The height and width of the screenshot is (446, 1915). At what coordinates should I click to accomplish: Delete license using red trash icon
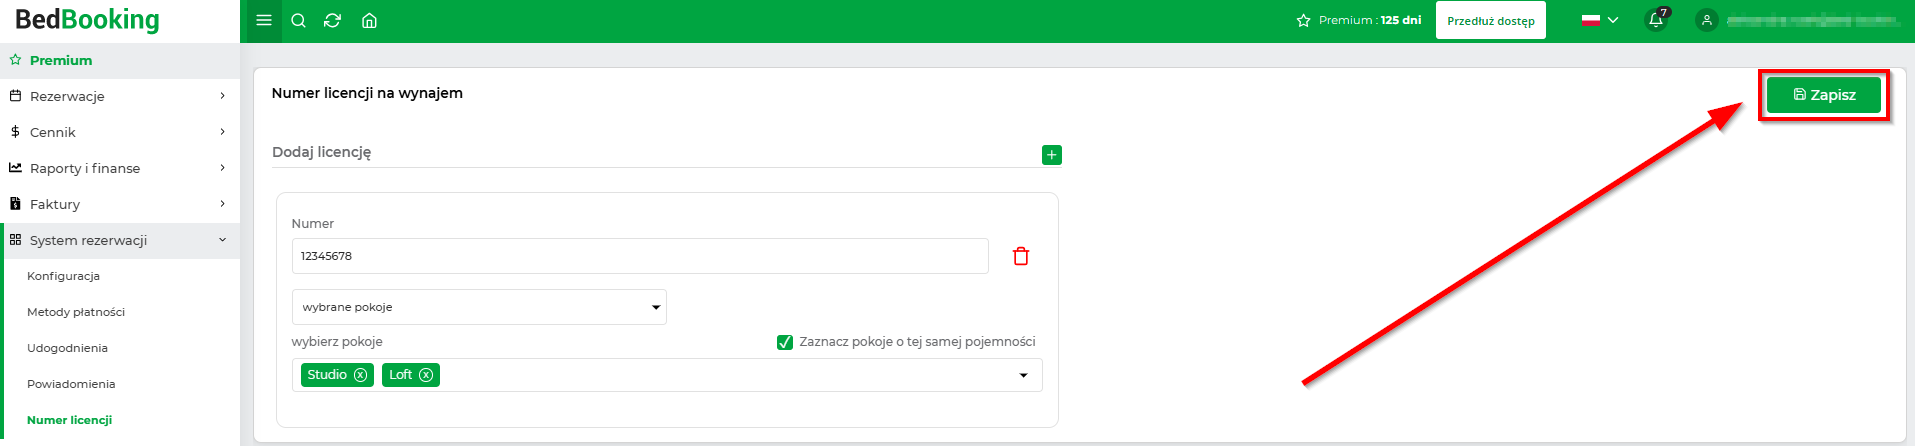click(1021, 256)
